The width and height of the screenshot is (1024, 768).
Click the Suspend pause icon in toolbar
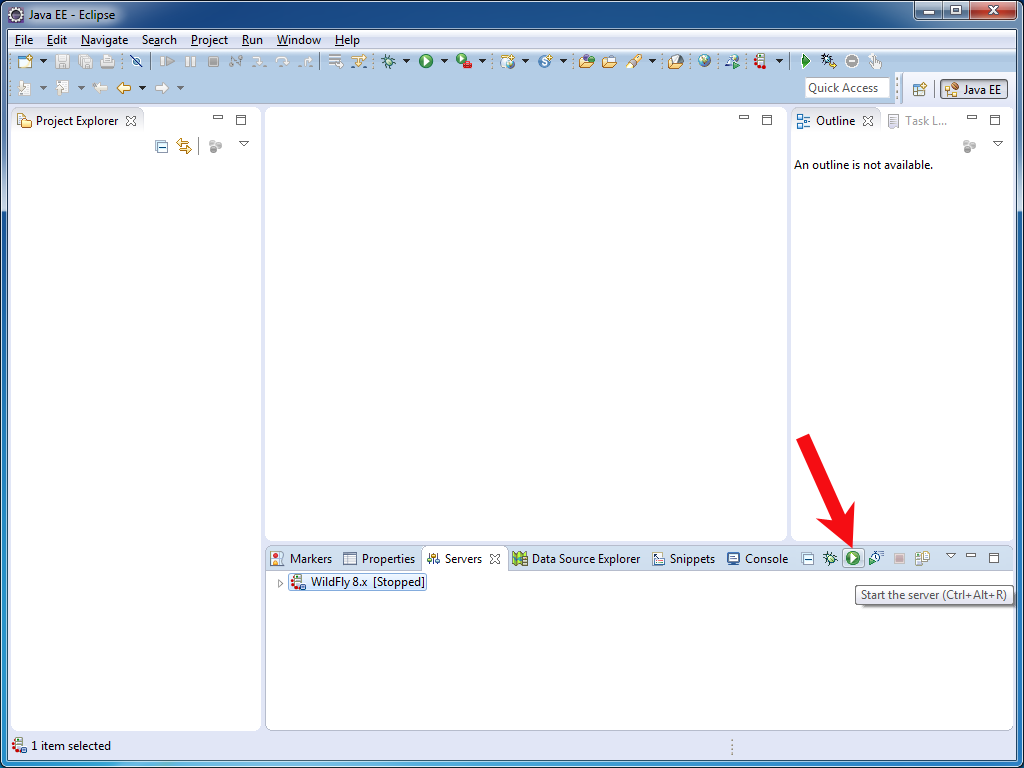[190, 61]
